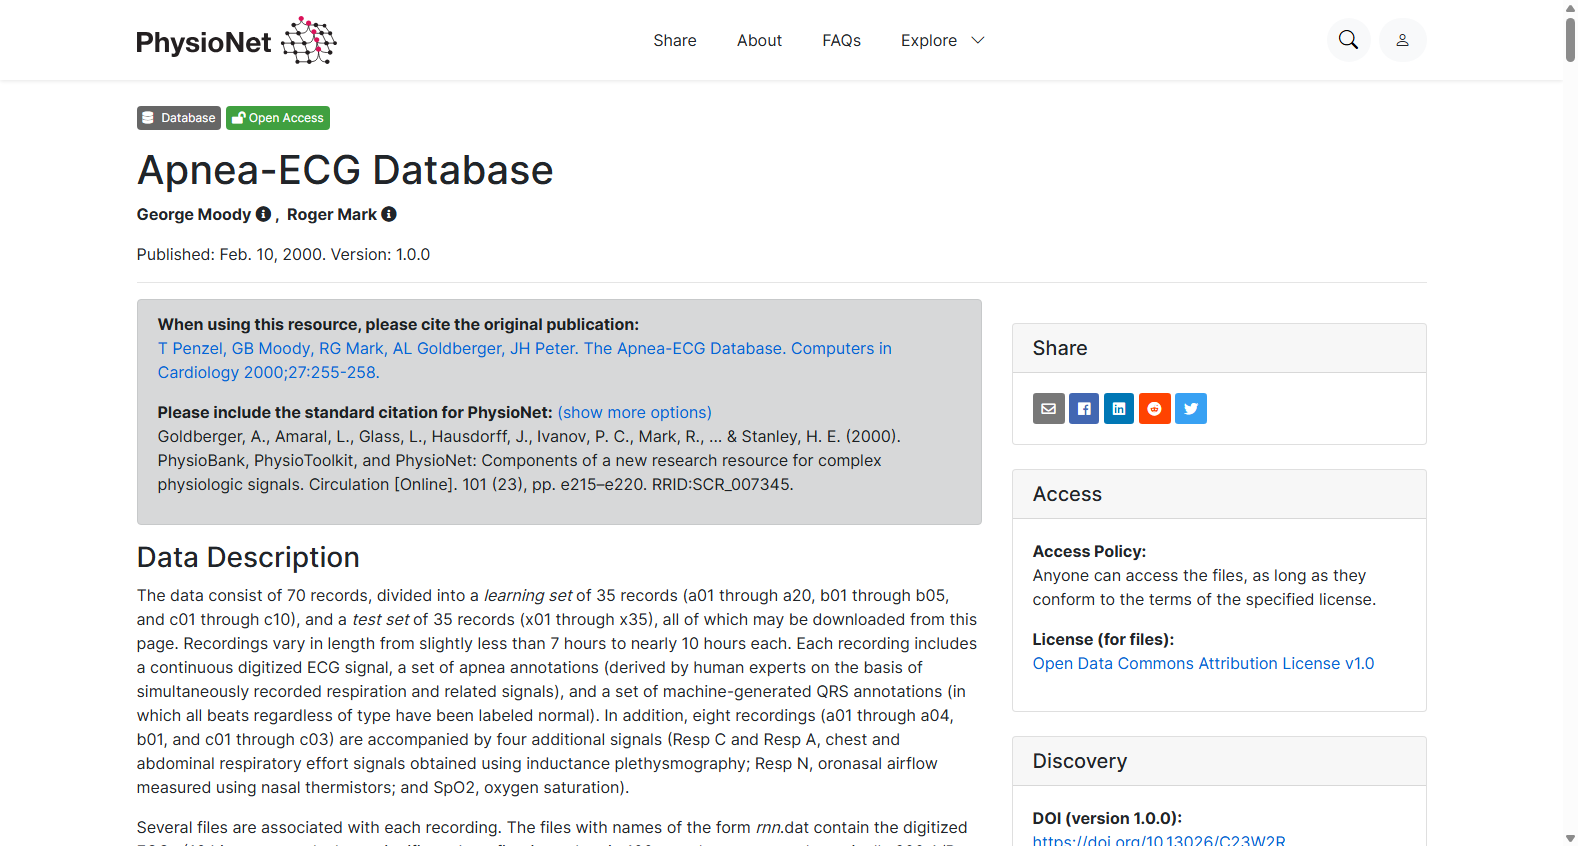Show info icon next to George Moody

tap(263, 214)
